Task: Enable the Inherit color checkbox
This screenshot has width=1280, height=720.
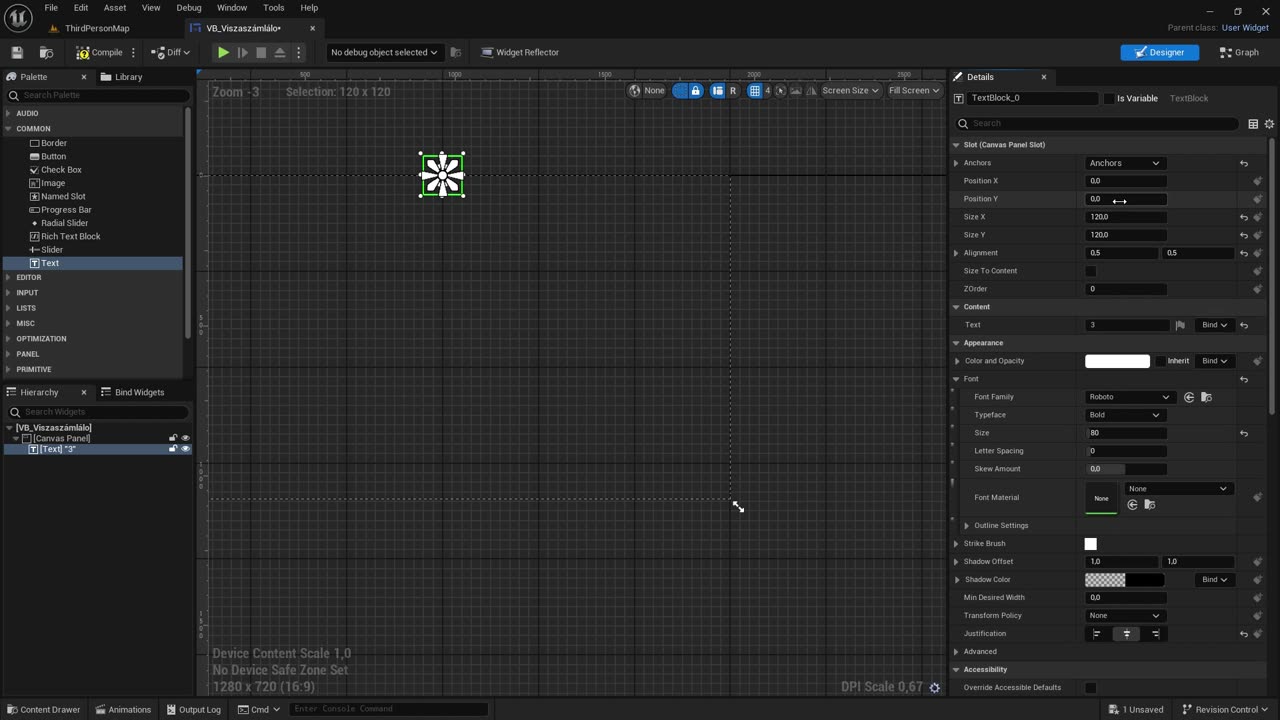Action: pos(1160,361)
